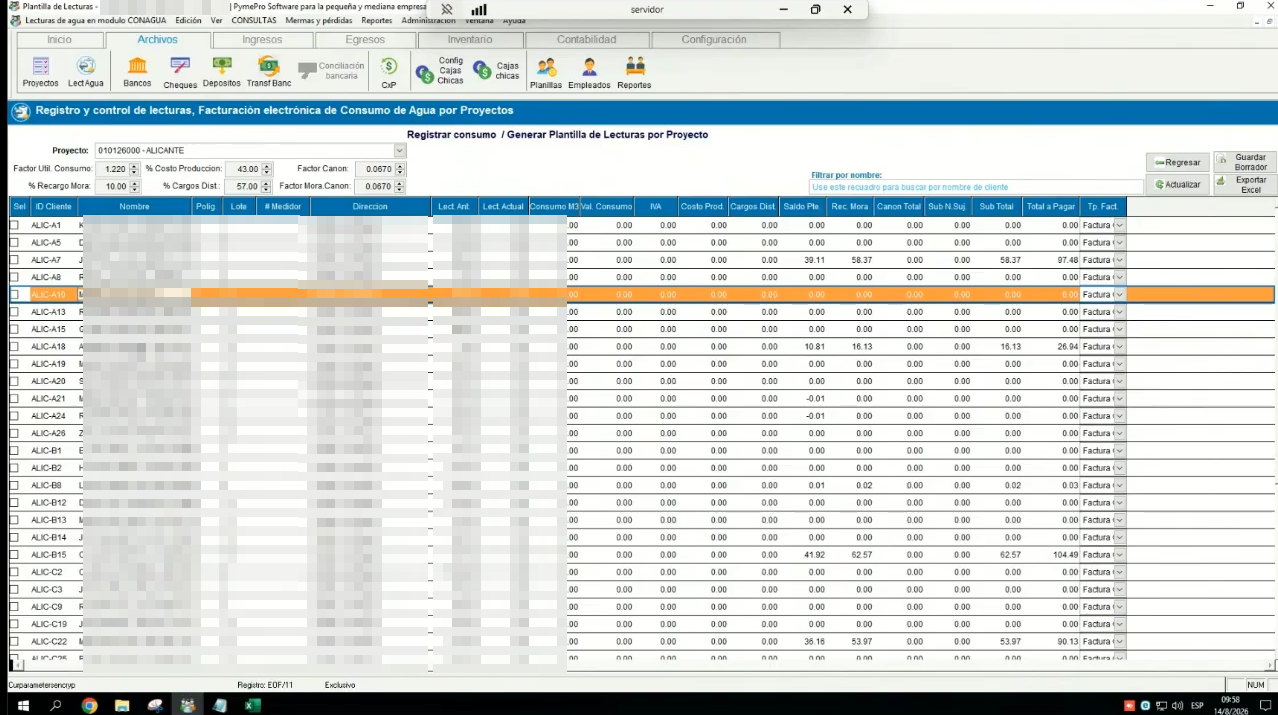Click the % Recargo Mora spinner arrows
The width and height of the screenshot is (1278, 715).
(x=134, y=186)
